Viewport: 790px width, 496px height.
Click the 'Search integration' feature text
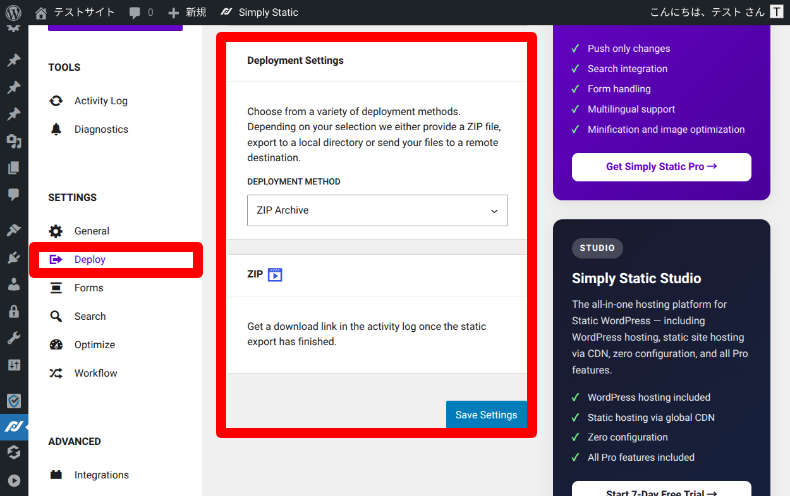point(627,69)
